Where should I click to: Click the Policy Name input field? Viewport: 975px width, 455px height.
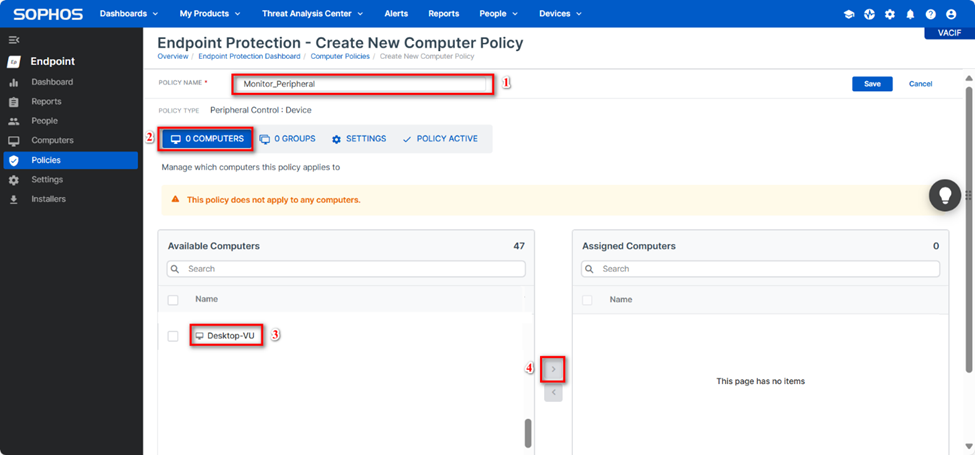tap(362, 84)
